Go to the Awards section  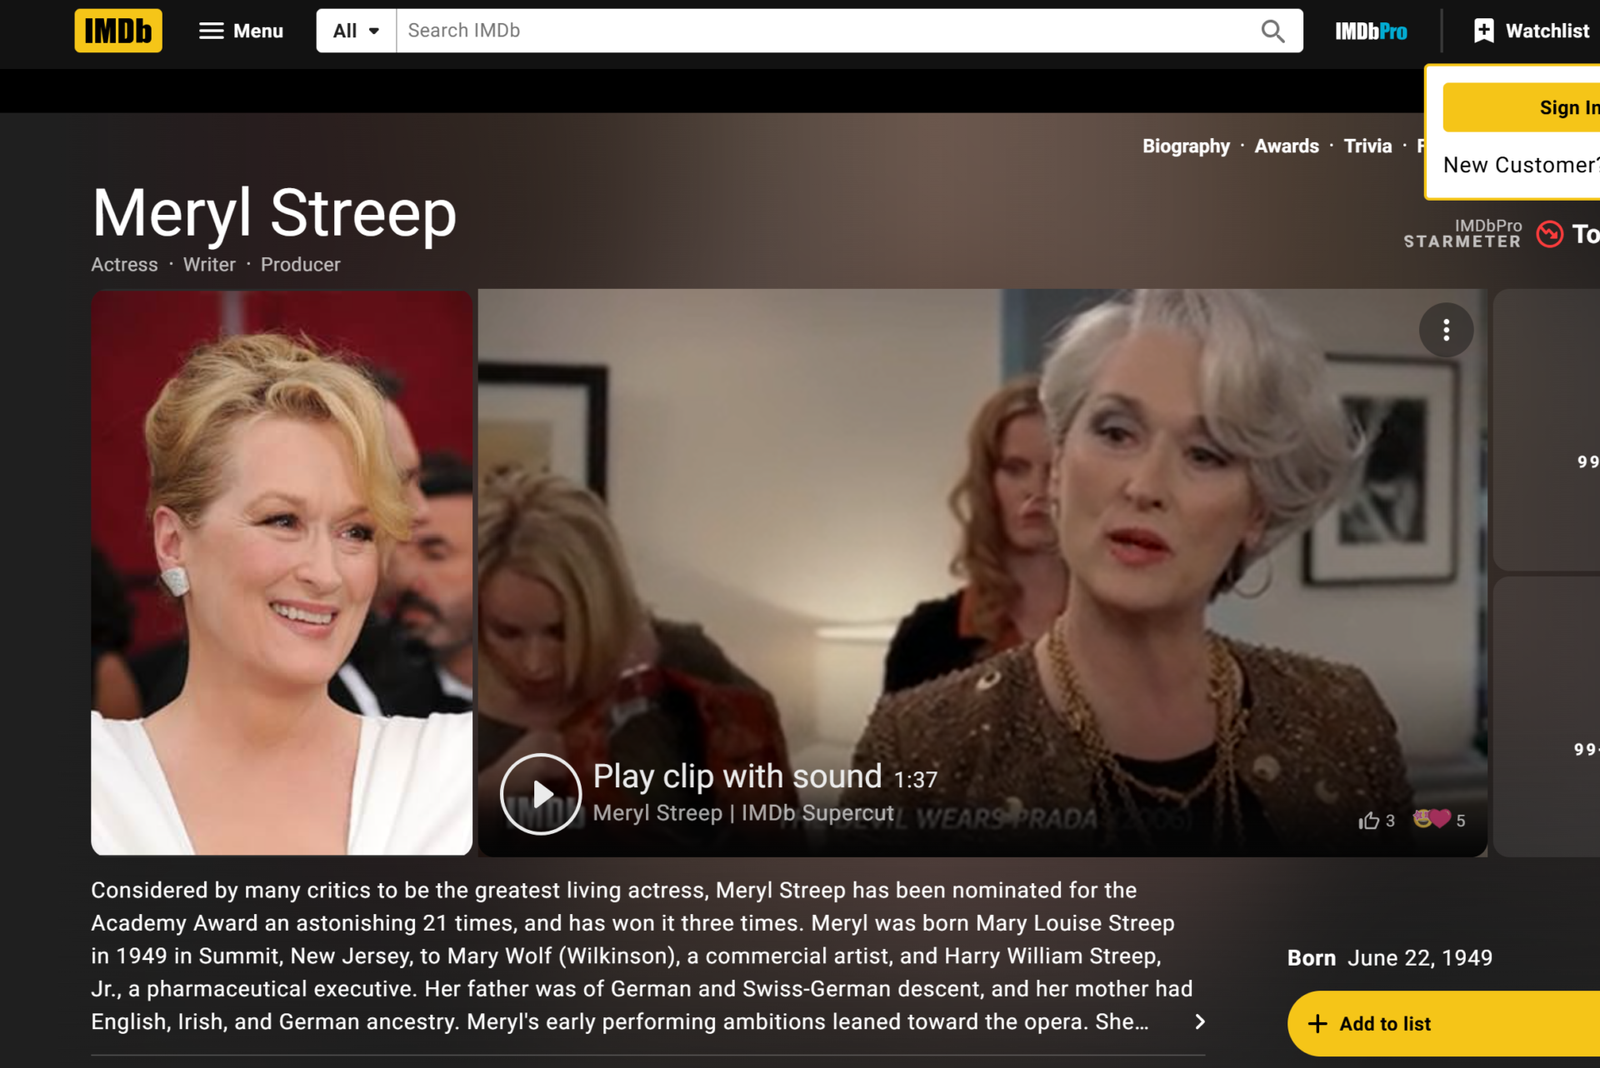coord(1286,146)
